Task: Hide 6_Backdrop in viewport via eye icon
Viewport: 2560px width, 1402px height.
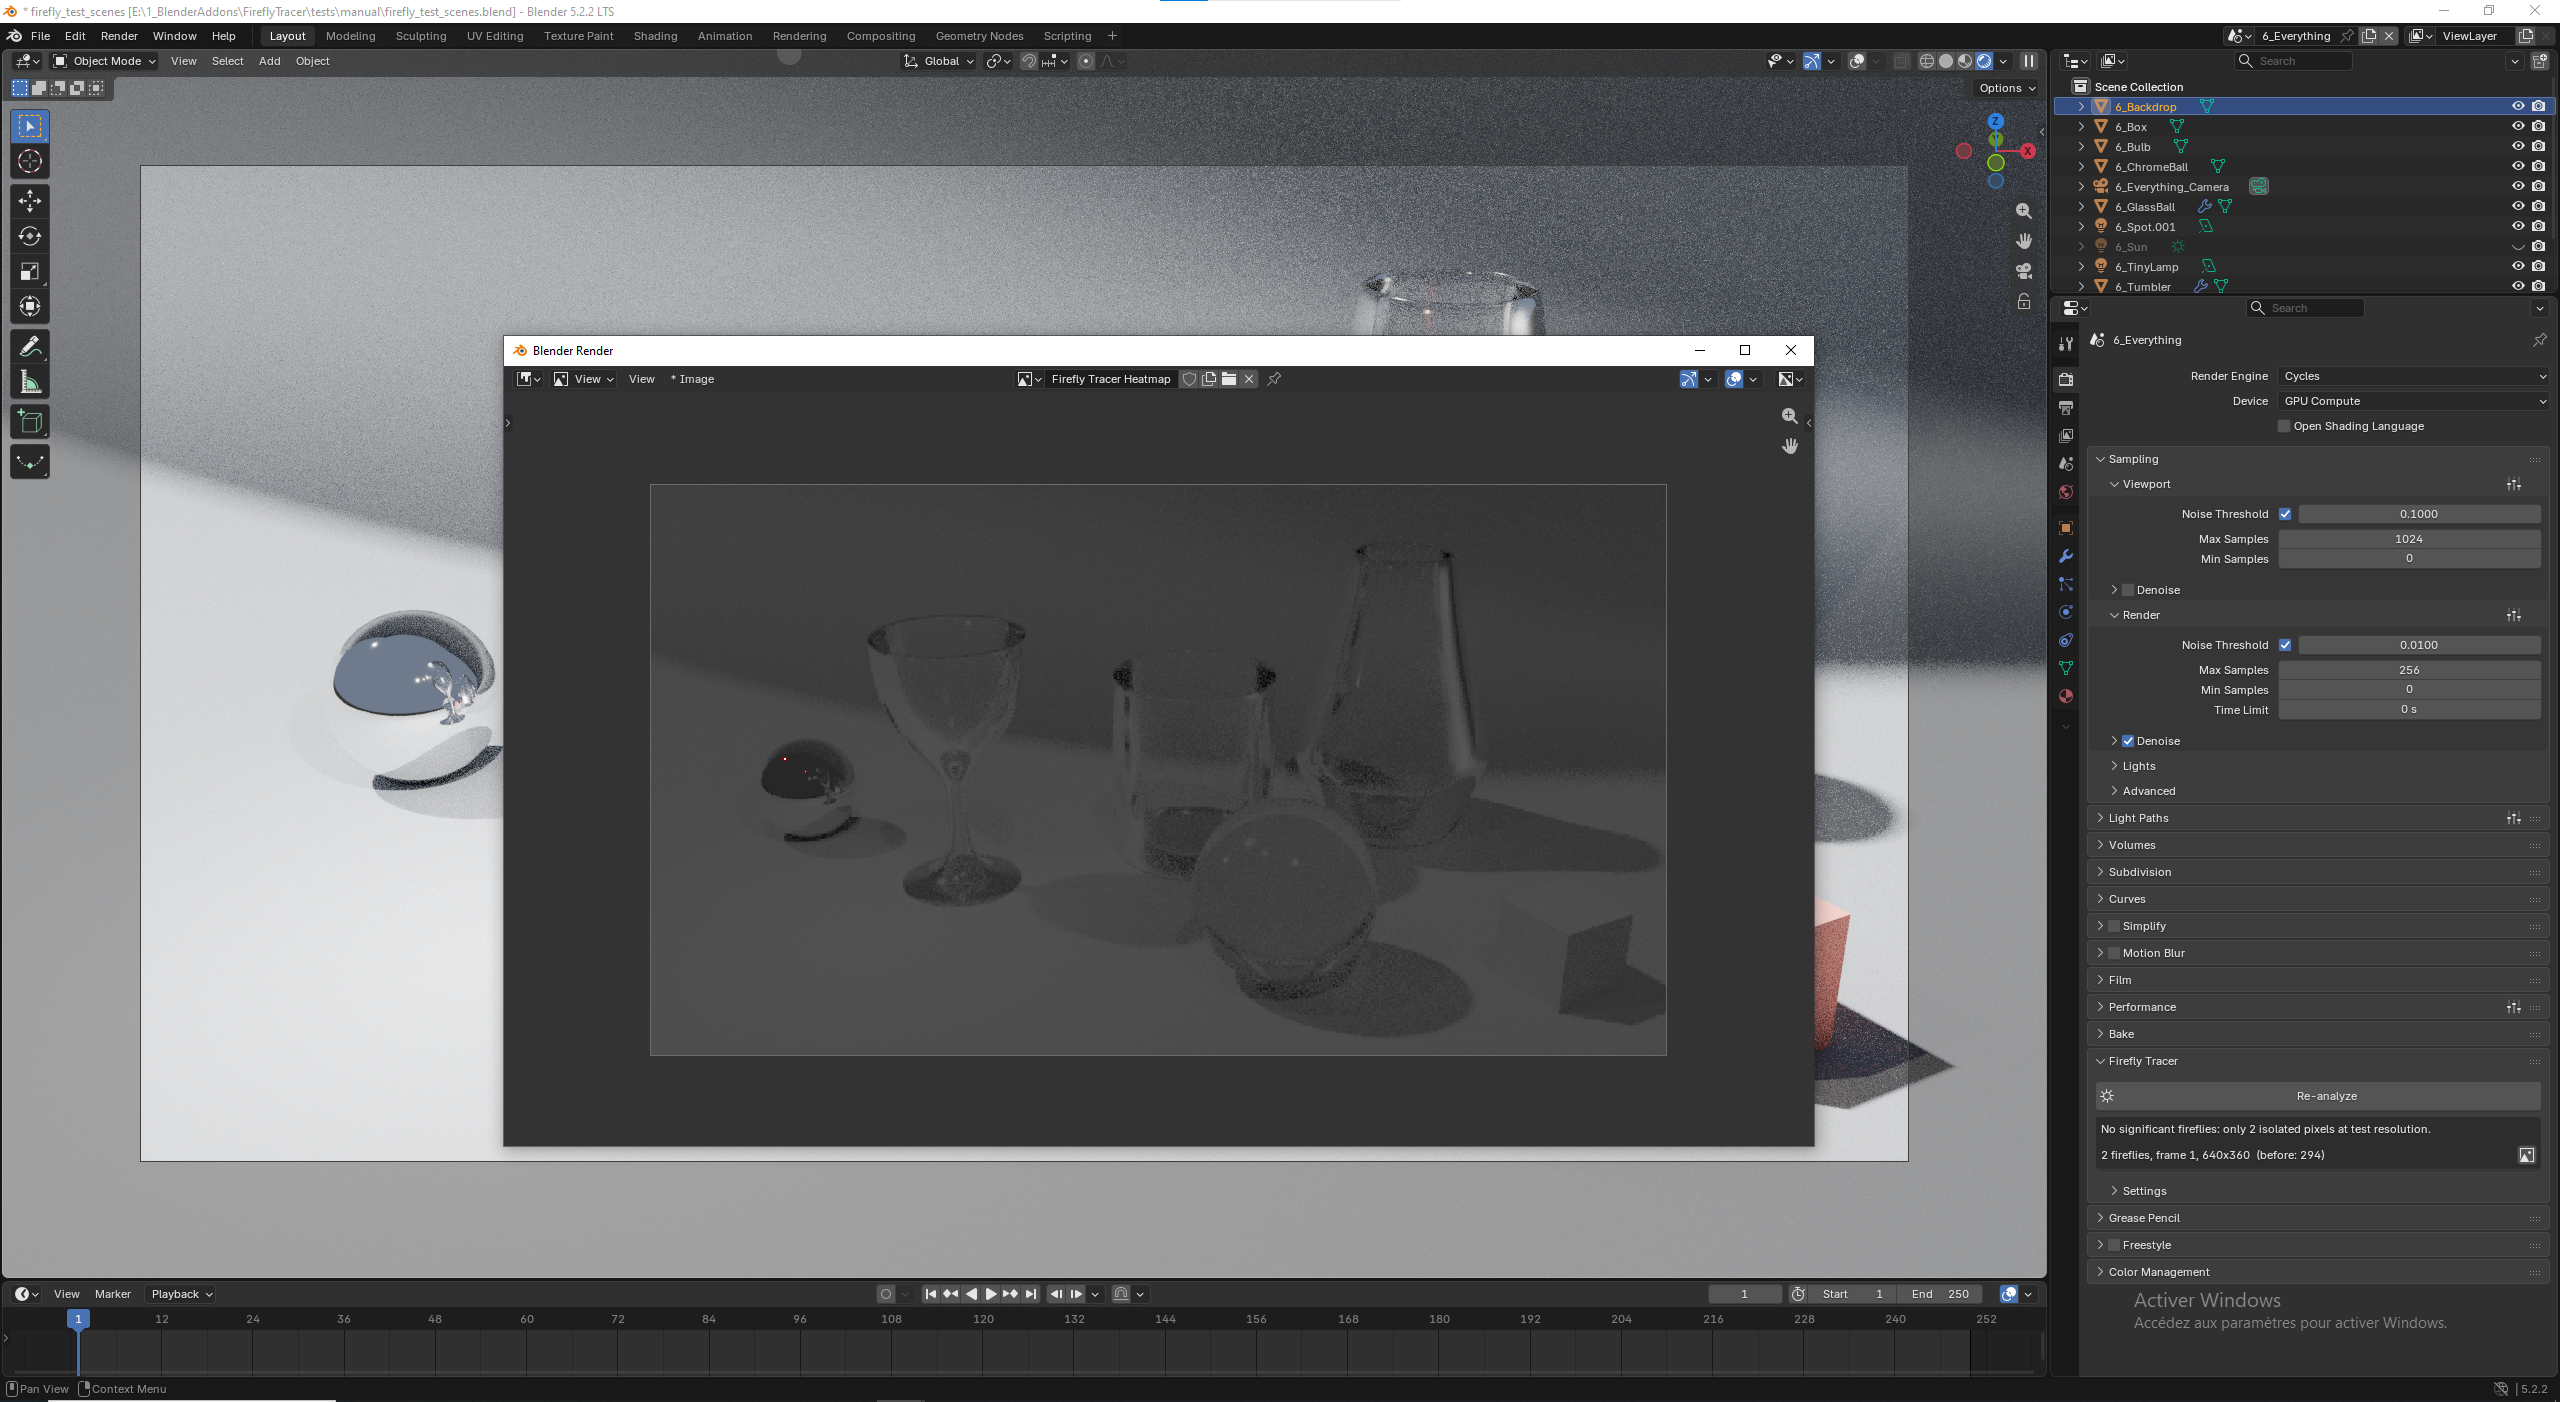Action: point(2518,107)
